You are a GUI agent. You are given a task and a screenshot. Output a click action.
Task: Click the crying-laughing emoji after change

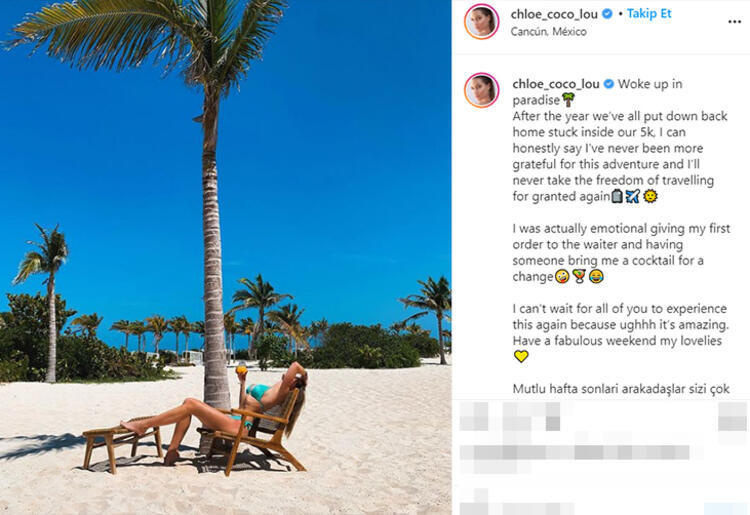coord(596,276)
